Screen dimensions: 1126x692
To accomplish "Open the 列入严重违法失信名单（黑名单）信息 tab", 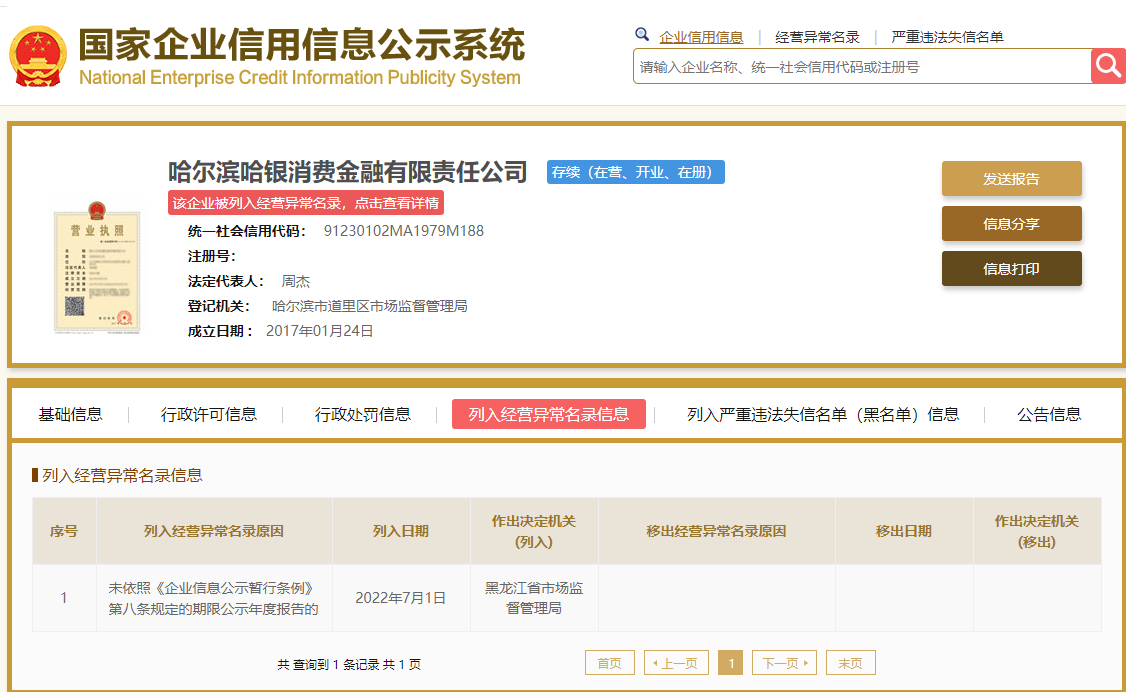I will click(x=823, y=414).
